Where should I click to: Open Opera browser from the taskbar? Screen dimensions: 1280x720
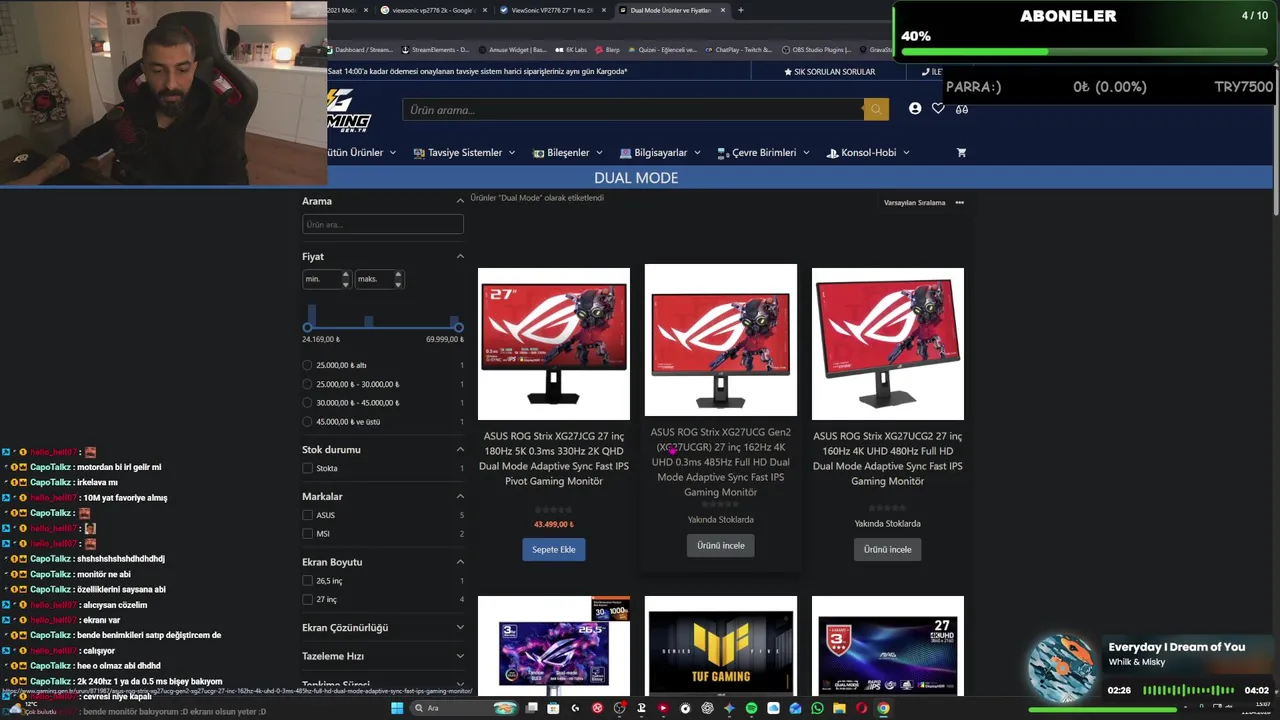coord(861,708)
